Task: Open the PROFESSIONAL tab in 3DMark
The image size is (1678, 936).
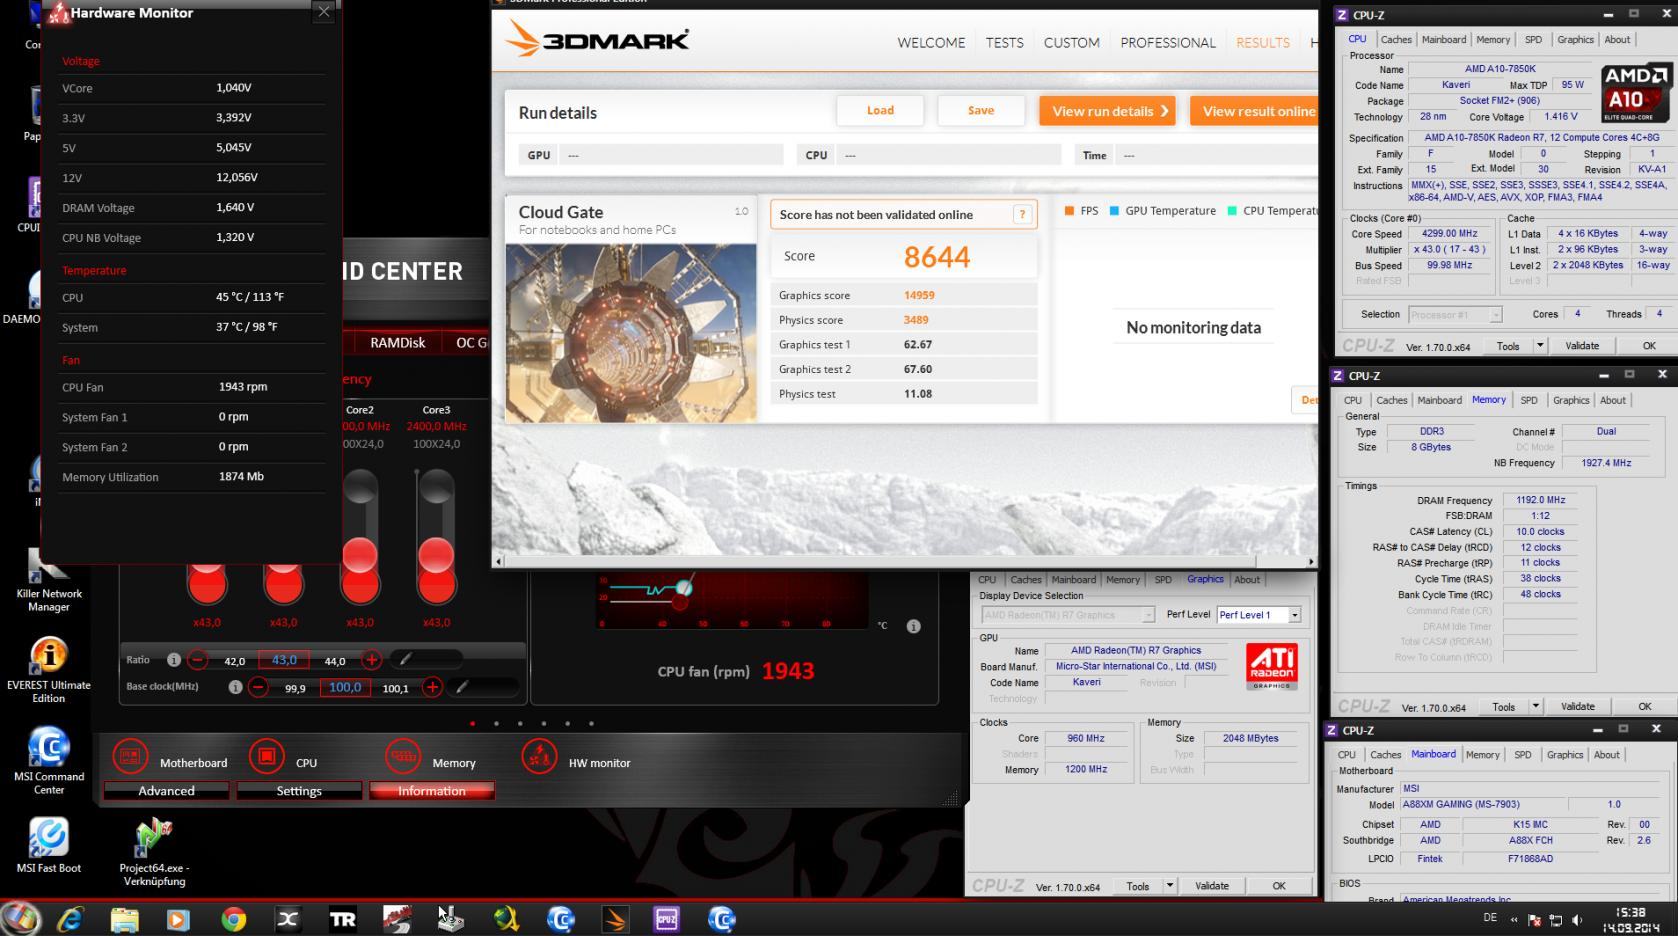Action: 1168,42
